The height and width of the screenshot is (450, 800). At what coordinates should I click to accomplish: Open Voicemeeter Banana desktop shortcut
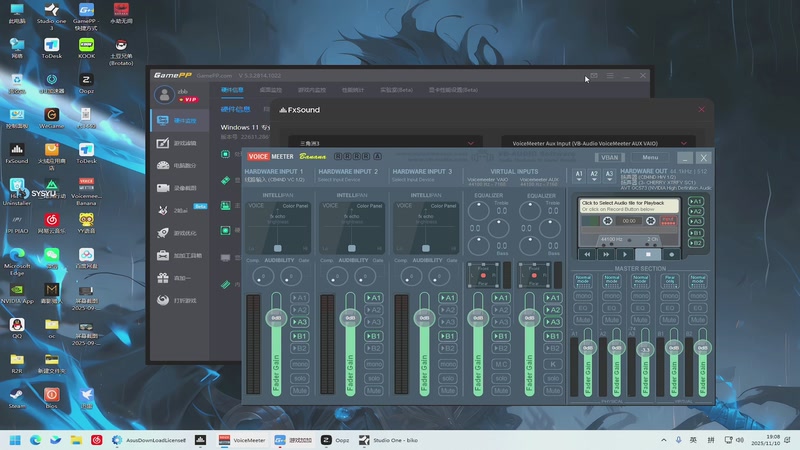tap(86, 190)
